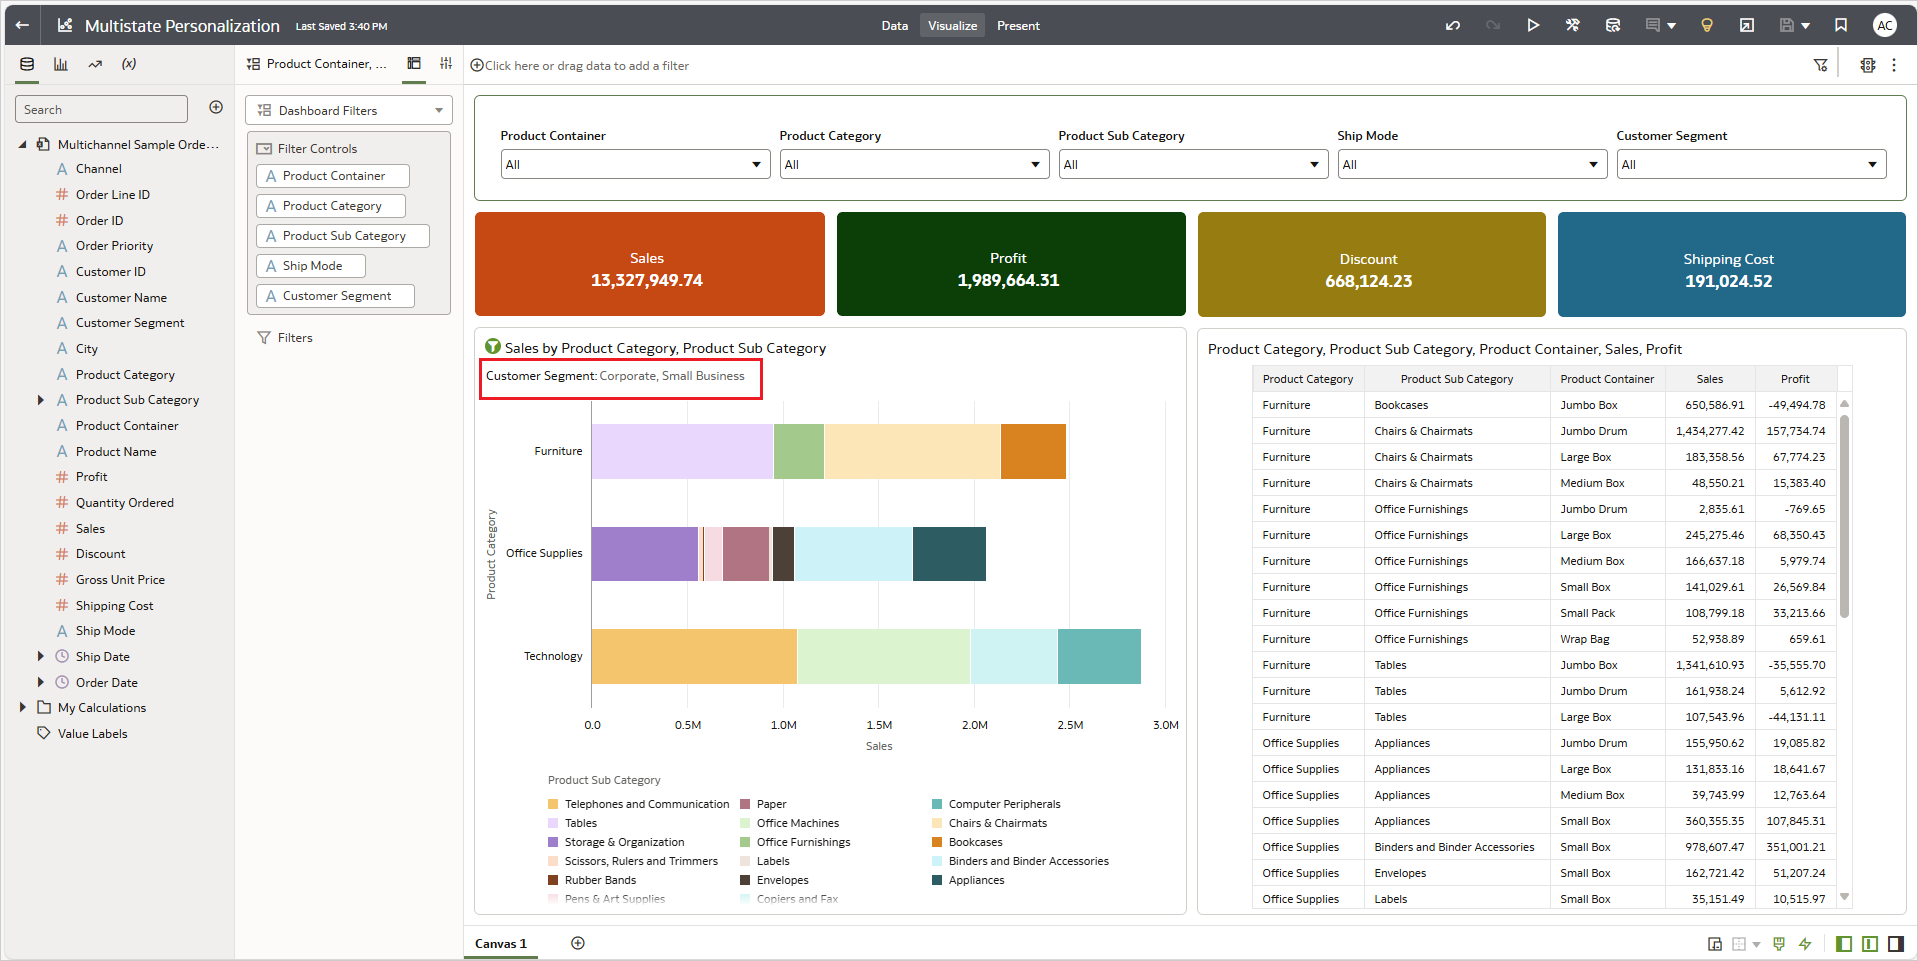The image size is (1918, 961).
Task: Click the filter bar settings funnel icon
Action: (x=1820, y=65)
